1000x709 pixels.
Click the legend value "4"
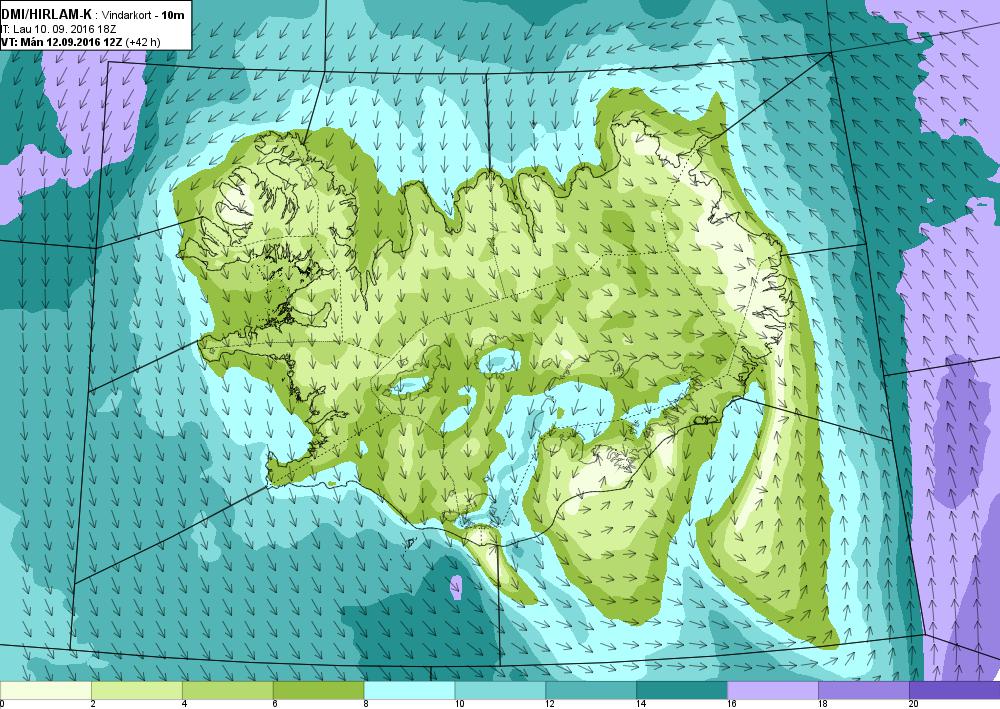tap(184, 704)
